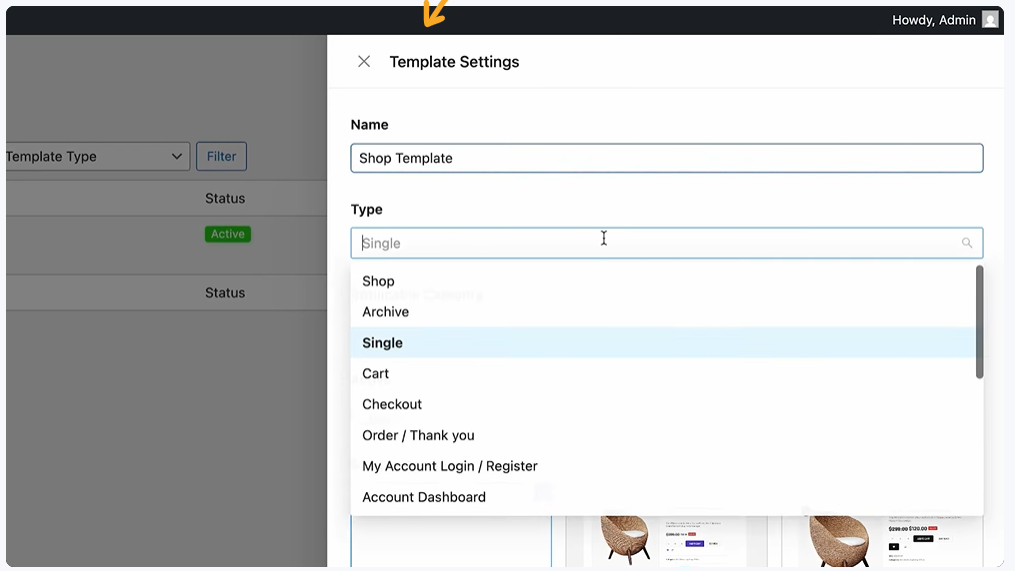Screen dimensions: 1015x571
Task: Click the Admin avatar icon
Action: 990,20
